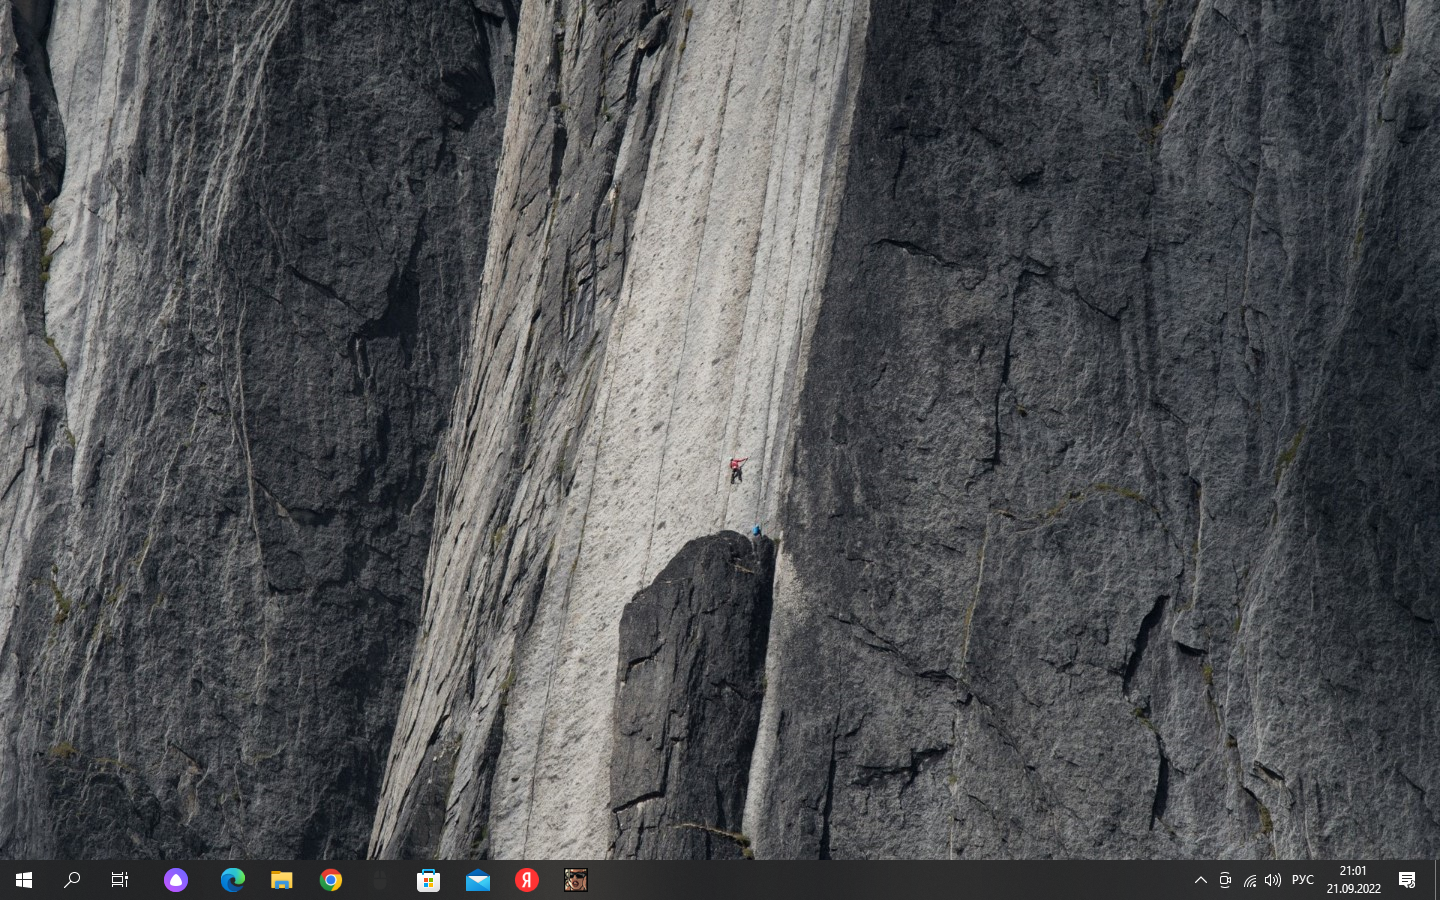Image resolution: width=1440 pixels, height=900 pixels.
Task: Open File Explorer from the taskbar
Action: click(282, 880)
